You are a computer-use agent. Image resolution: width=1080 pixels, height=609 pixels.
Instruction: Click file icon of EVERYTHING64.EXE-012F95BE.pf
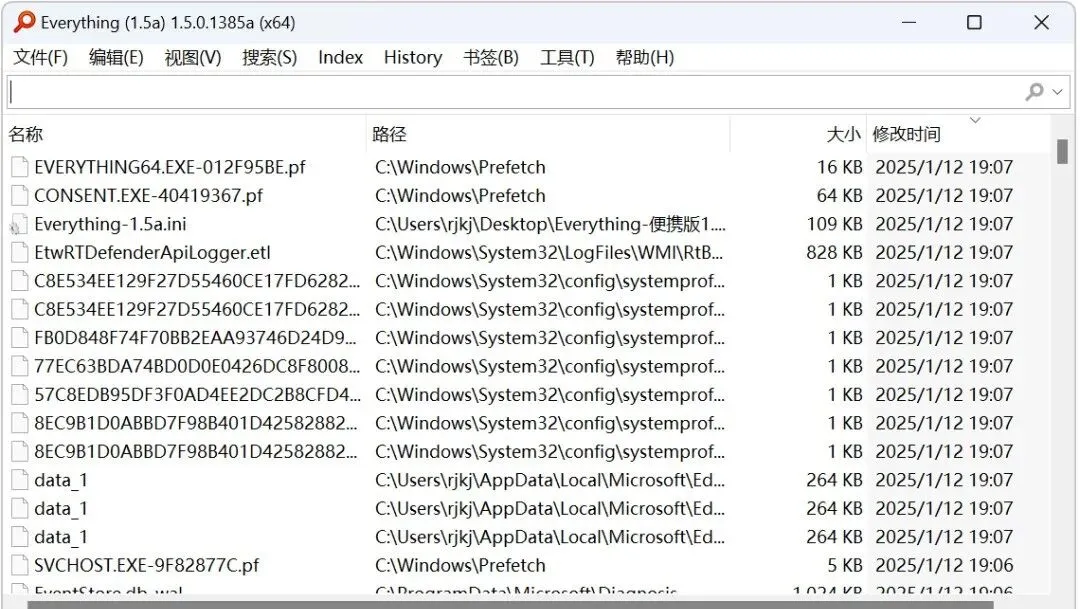pyautogui.click(x=20, y=167)
